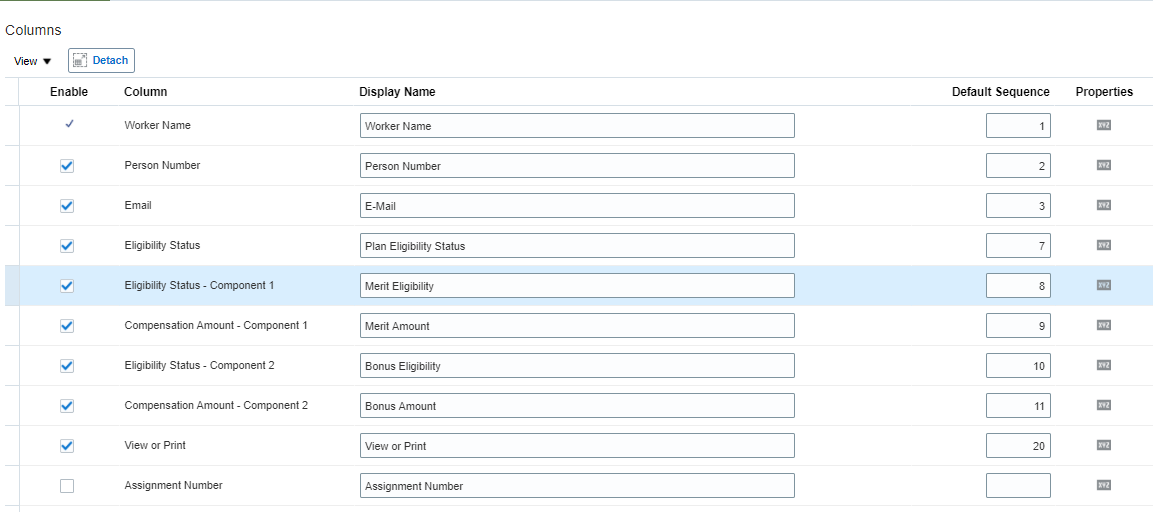Open properties icon for Email row
Screen dimensions: 1153x512
[x=1104, y=205]
